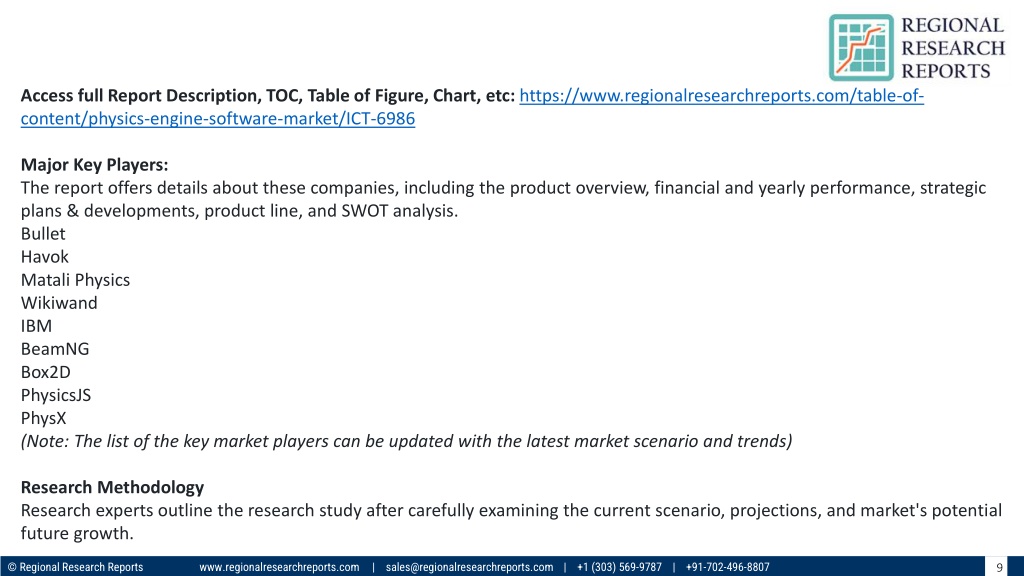Click the PhysX list entry
The image size is (1024, 576).
[x=43, y=418]
